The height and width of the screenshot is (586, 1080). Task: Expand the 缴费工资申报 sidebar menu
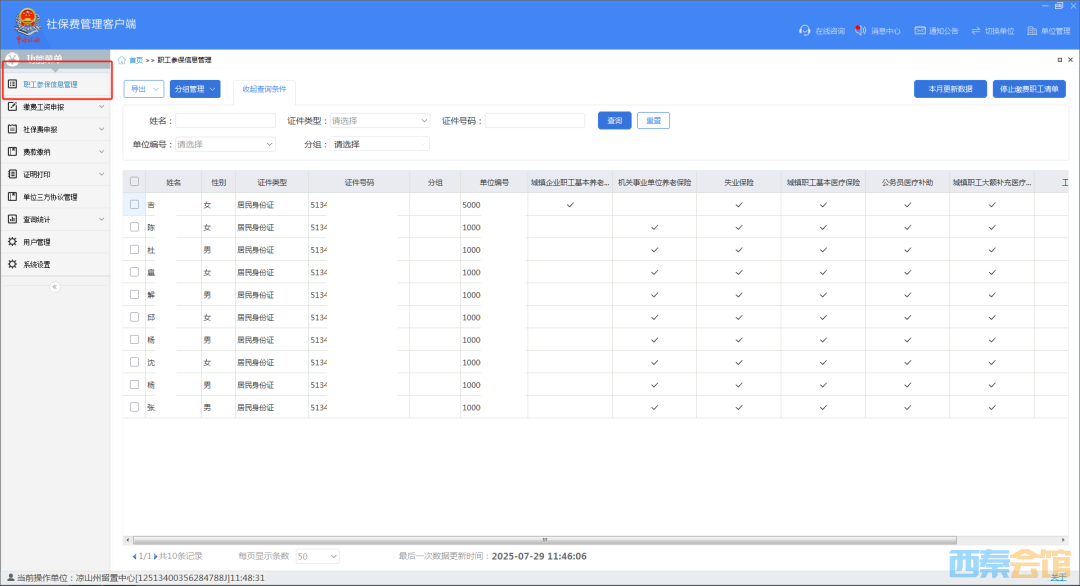click(55, 107)
